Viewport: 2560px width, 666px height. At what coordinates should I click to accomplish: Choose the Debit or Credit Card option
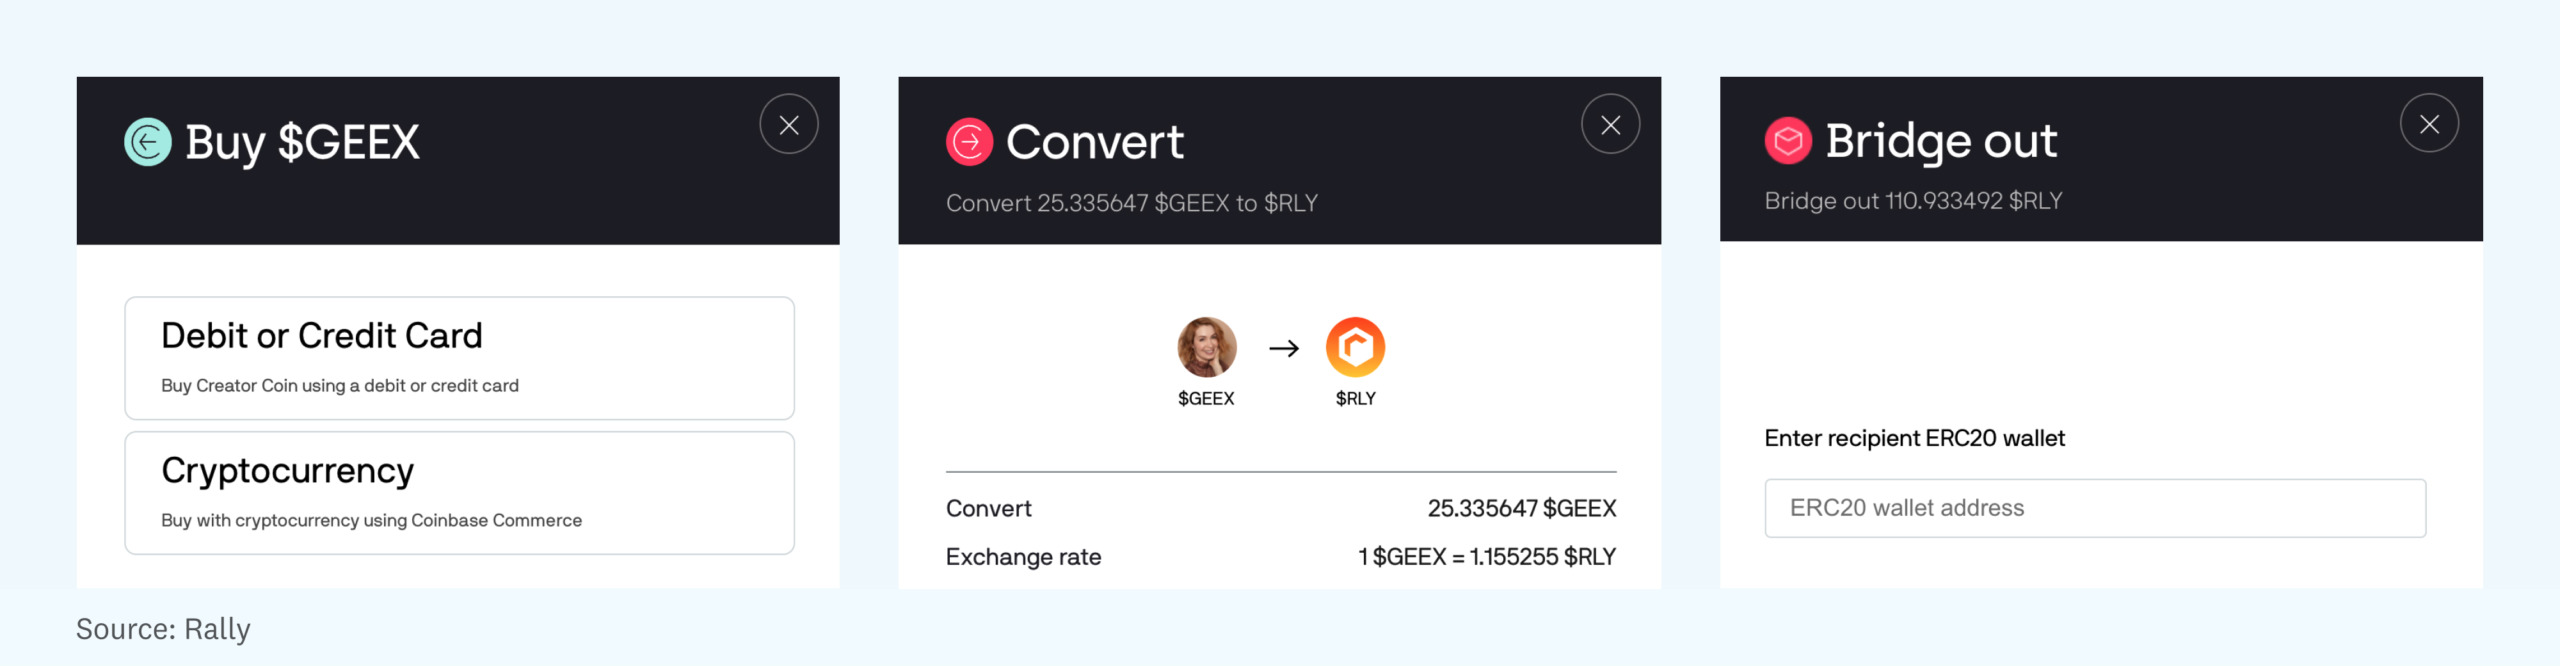[459, 357]
